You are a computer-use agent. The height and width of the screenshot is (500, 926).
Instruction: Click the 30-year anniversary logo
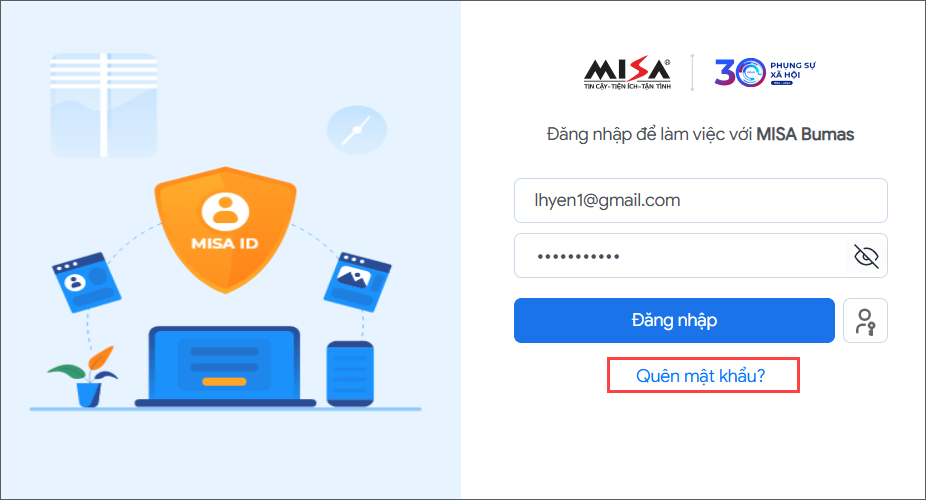[x=765, y=73]
